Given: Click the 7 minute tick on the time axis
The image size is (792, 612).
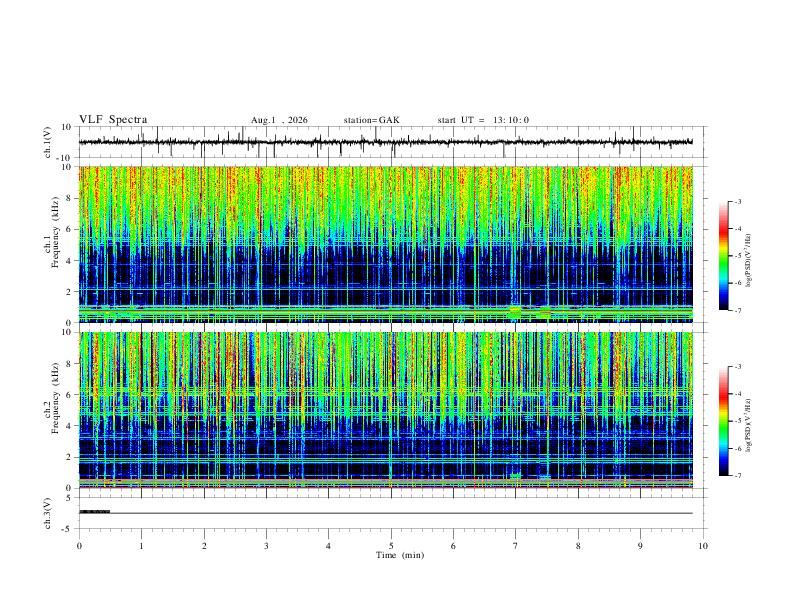Looking at the screenshot, I should (x=516, y=546).
